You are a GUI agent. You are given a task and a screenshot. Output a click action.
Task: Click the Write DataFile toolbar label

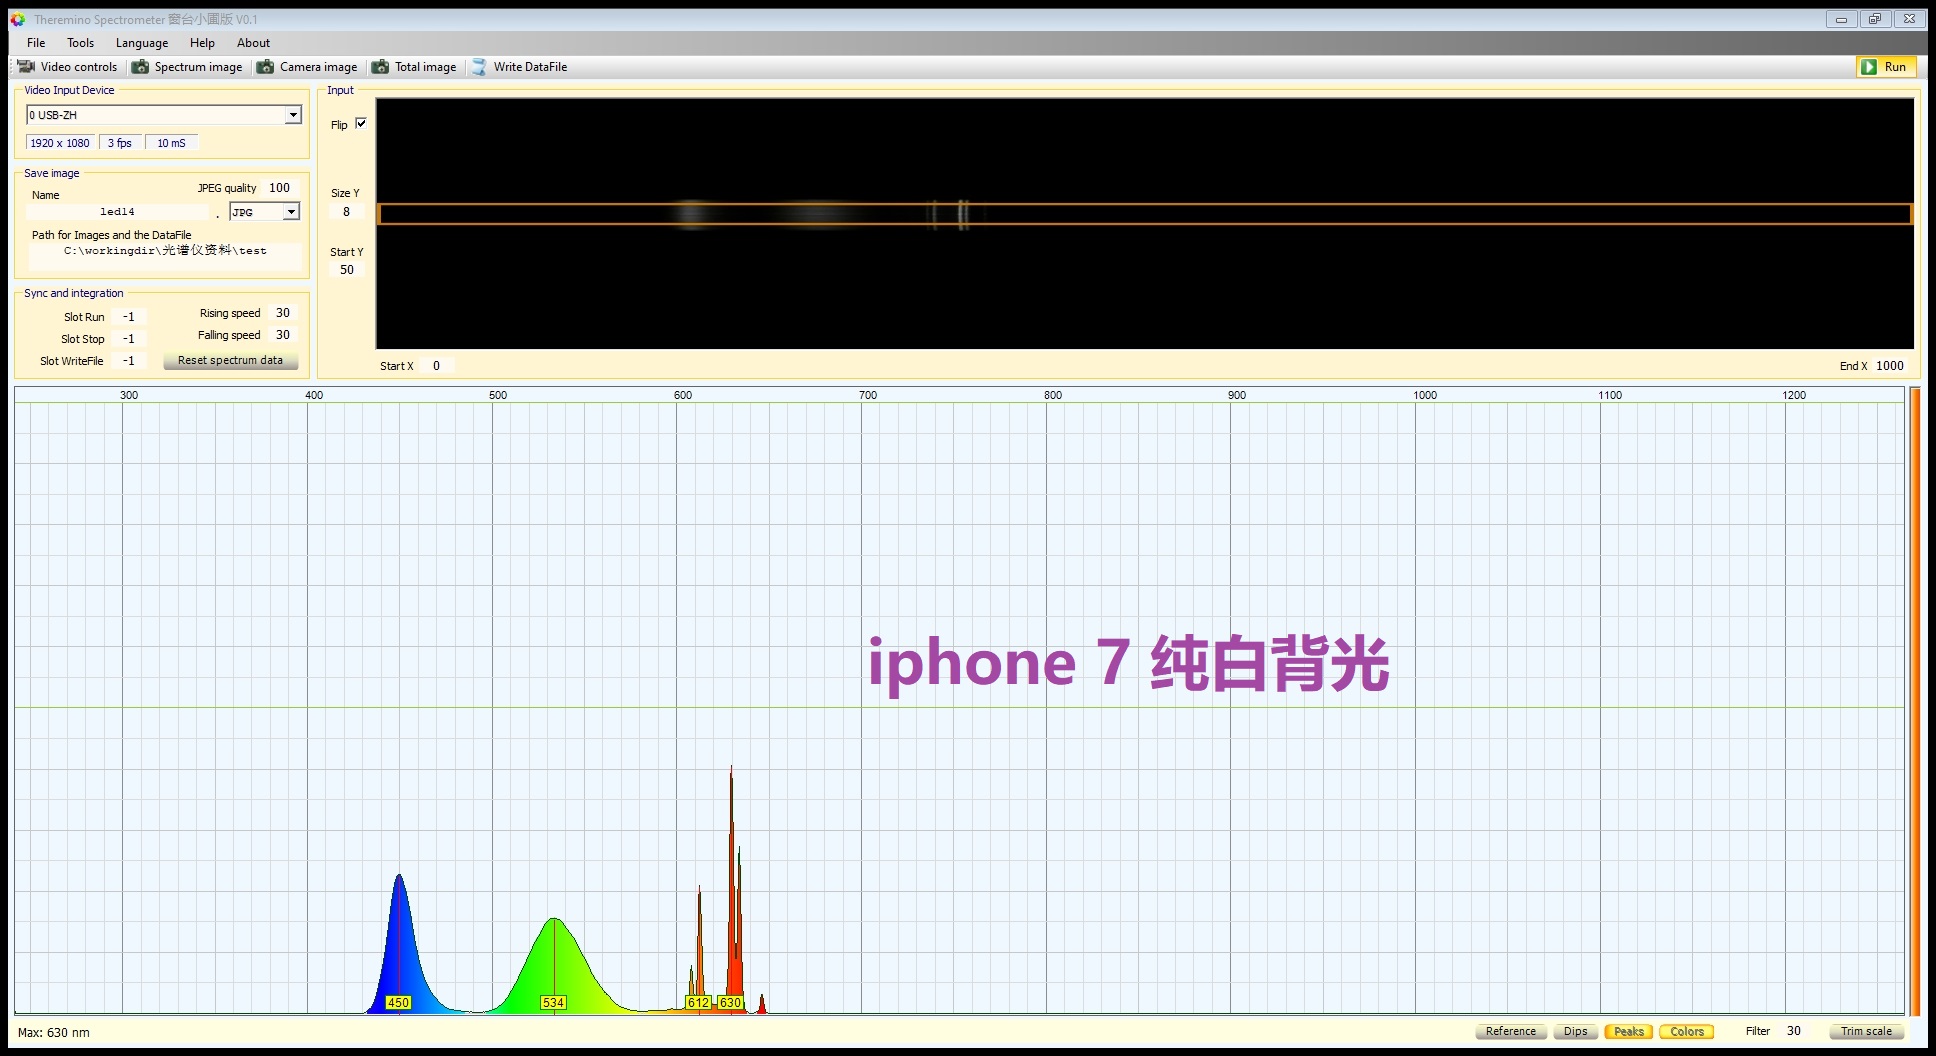(x=530, y=67)
